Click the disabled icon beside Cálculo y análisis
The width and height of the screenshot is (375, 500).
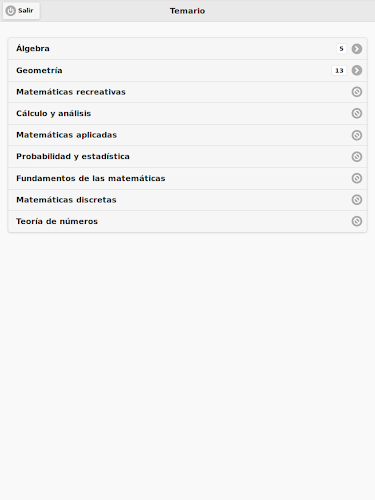(x=357, y=113)
